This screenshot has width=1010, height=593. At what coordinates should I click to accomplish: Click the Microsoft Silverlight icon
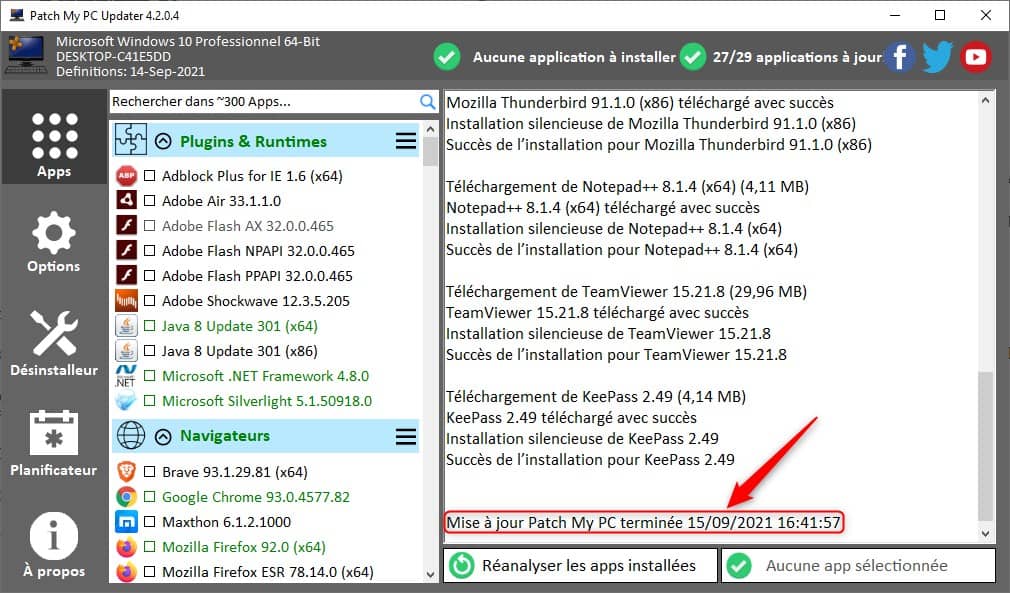pyautogui.click(x=126, y=401)
